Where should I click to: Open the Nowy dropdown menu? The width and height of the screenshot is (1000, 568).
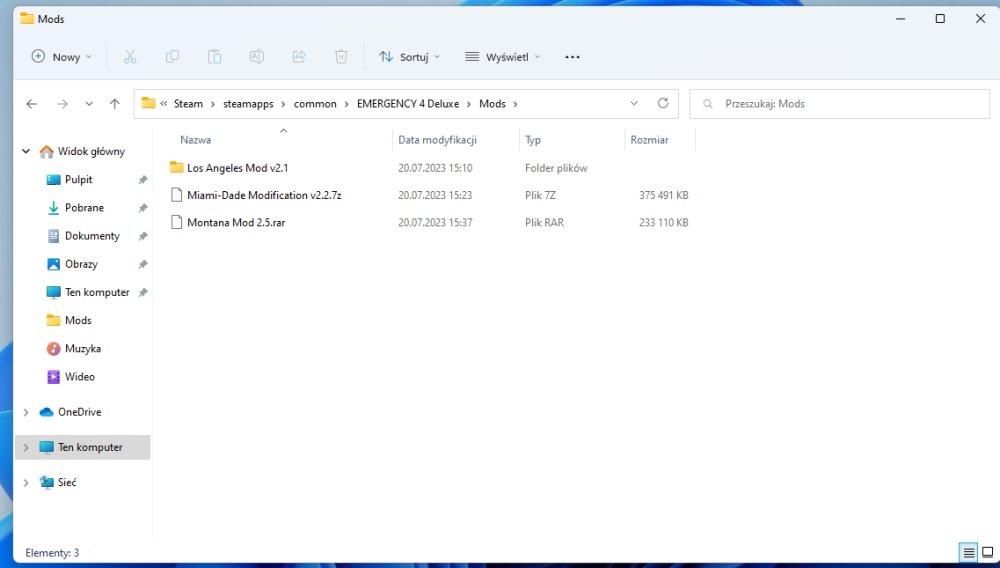click(x=62, y=57)
